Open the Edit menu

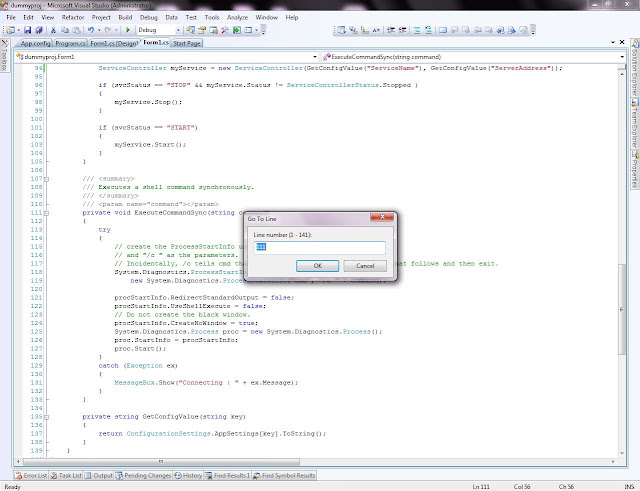pos(29,18)
